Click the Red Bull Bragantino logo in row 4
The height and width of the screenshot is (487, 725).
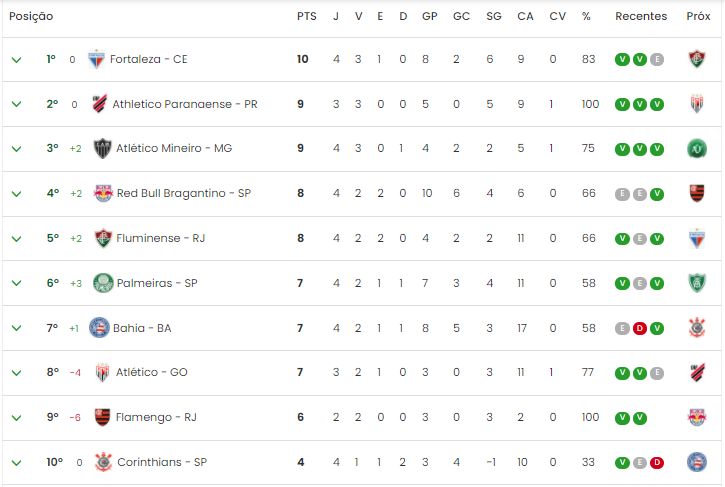click(103, 193)
